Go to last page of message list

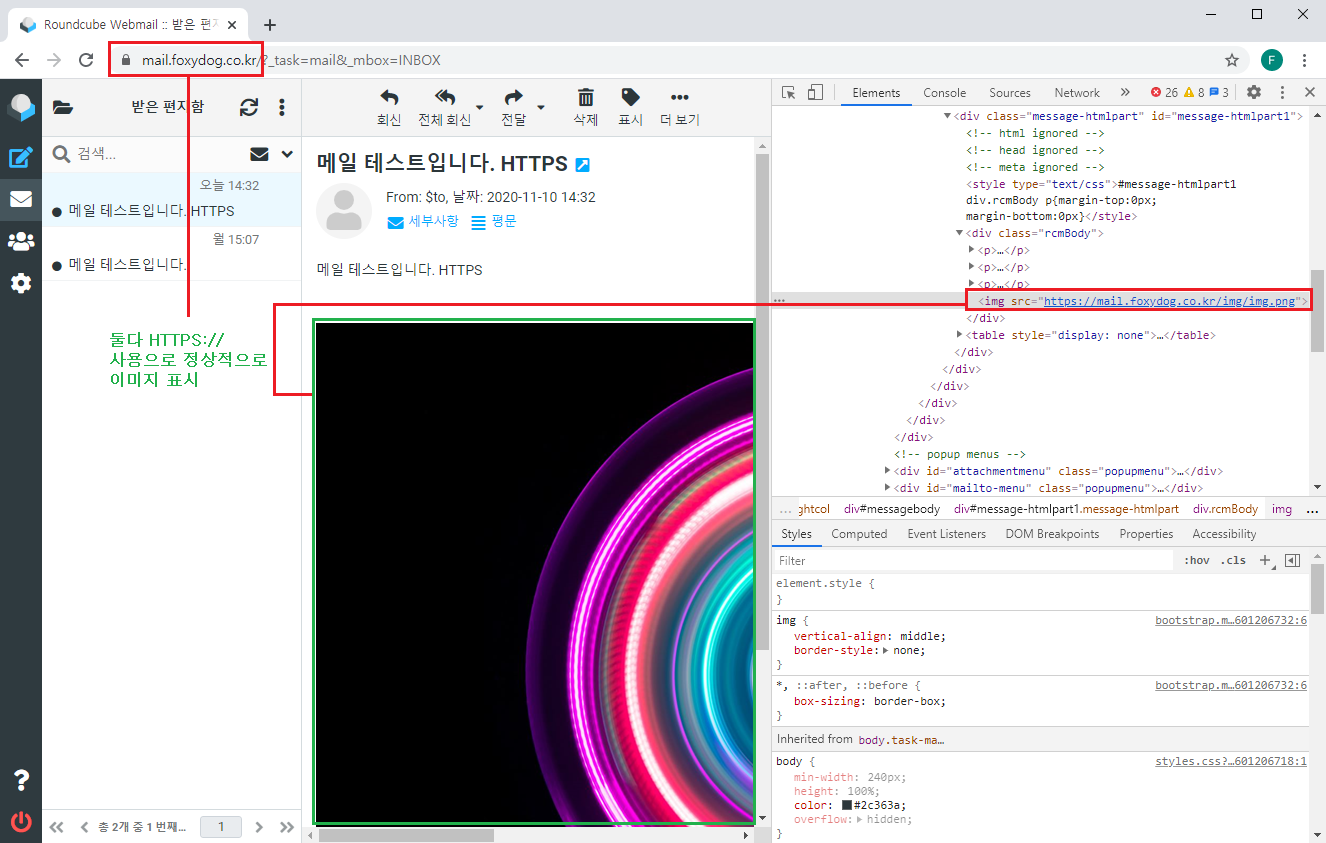[x=287, y=827]
